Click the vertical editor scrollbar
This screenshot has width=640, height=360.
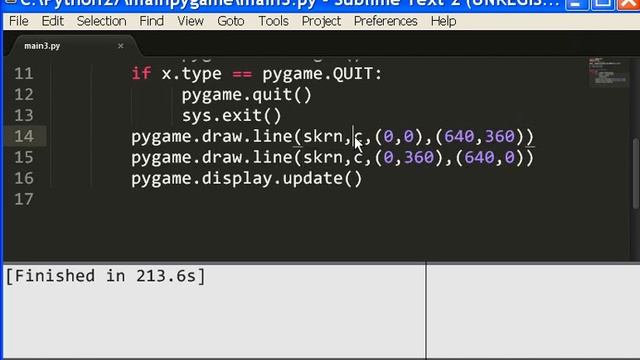tap(636, 173)
